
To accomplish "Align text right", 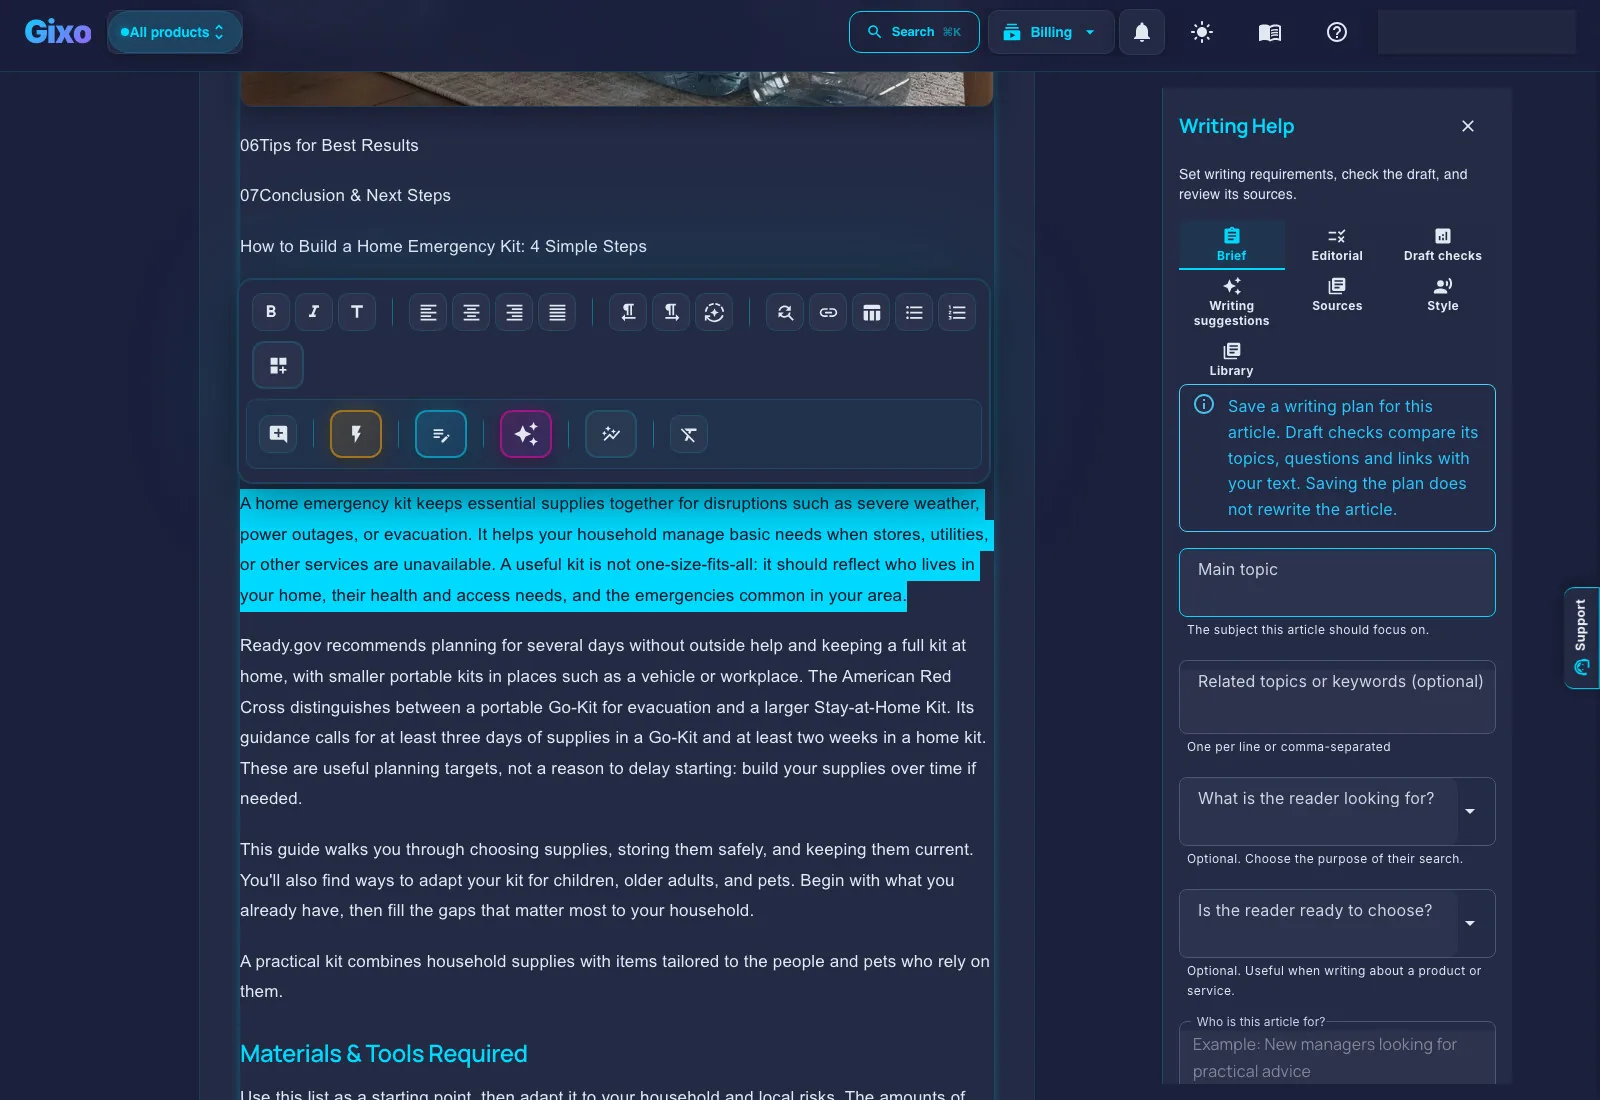I will [514, 312].
